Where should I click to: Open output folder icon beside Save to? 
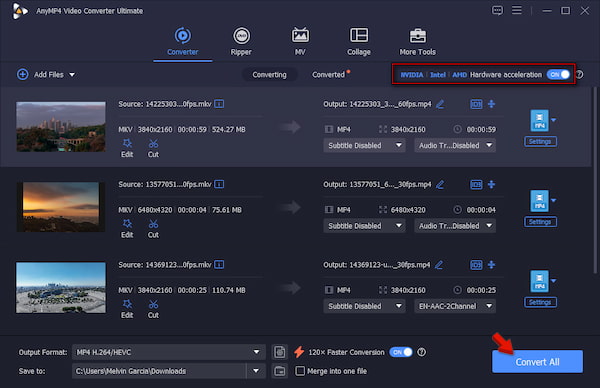(280, 371)
